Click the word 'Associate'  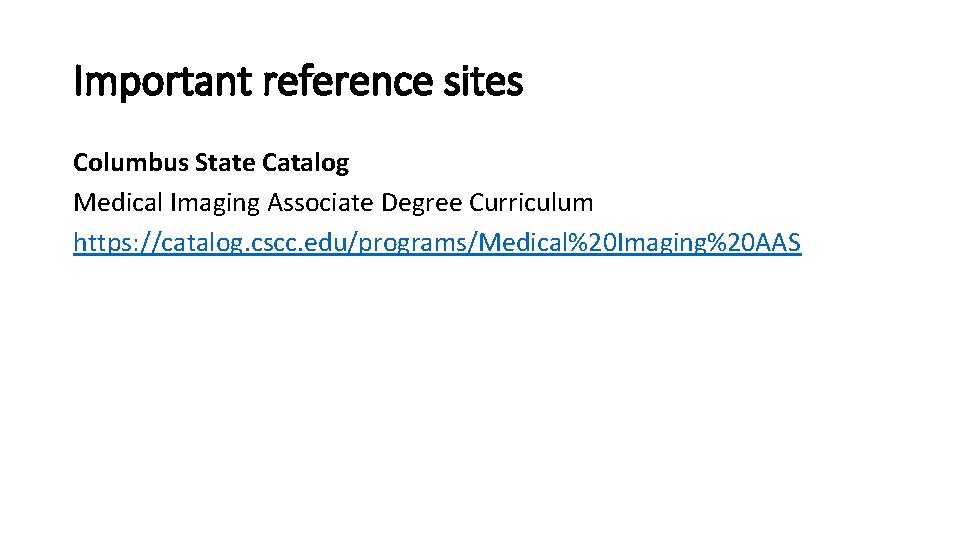tap(320, 203)
